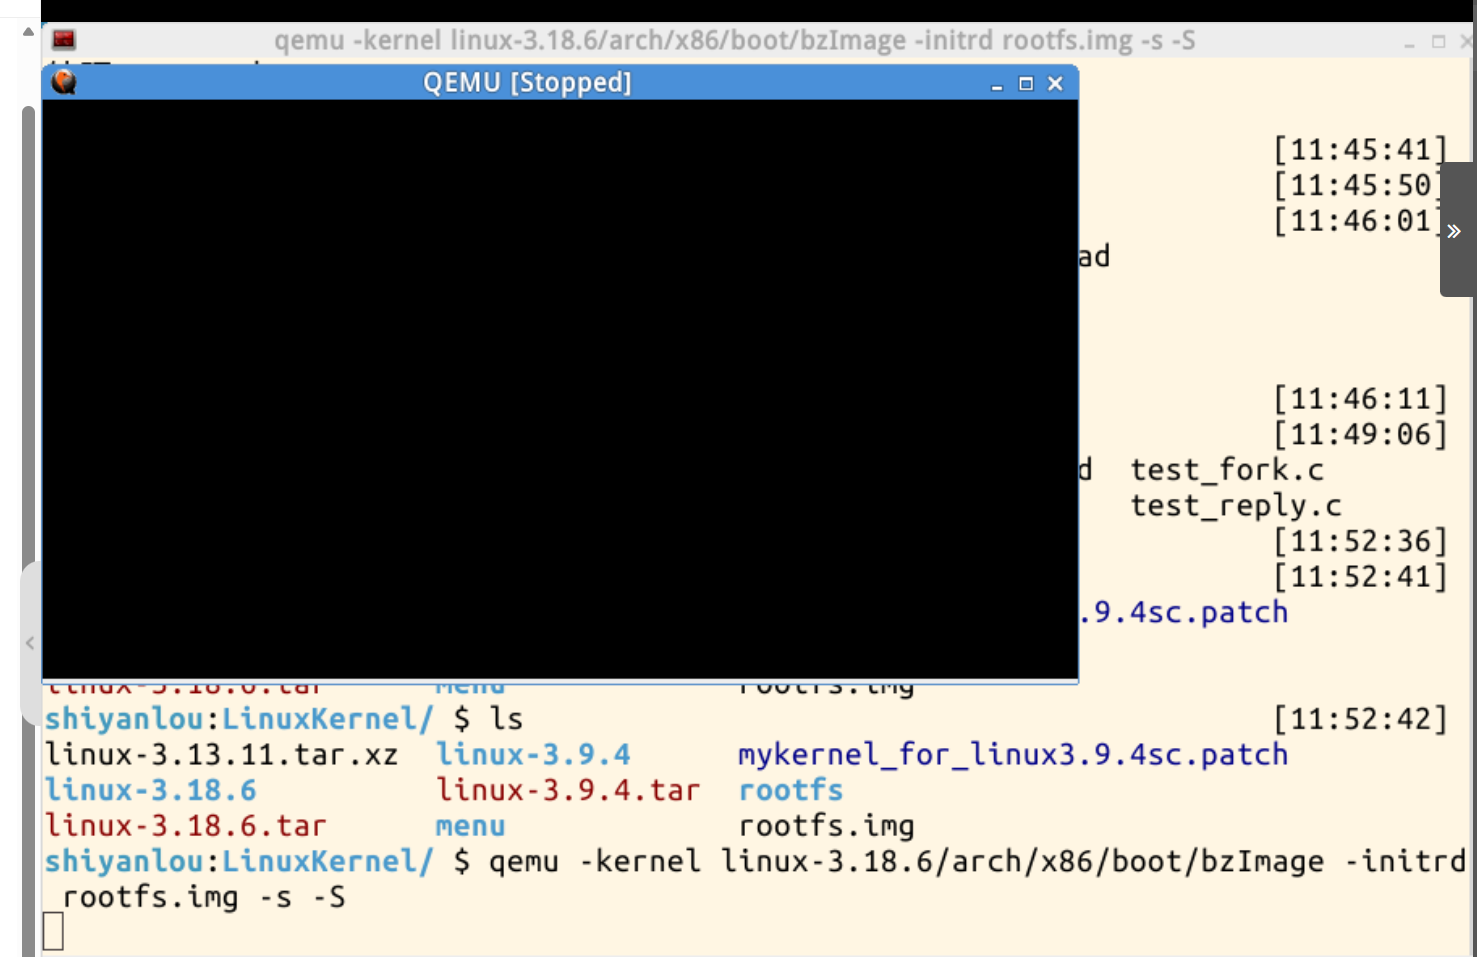Click the QEMU application icon in the title bar

[64, 82]
